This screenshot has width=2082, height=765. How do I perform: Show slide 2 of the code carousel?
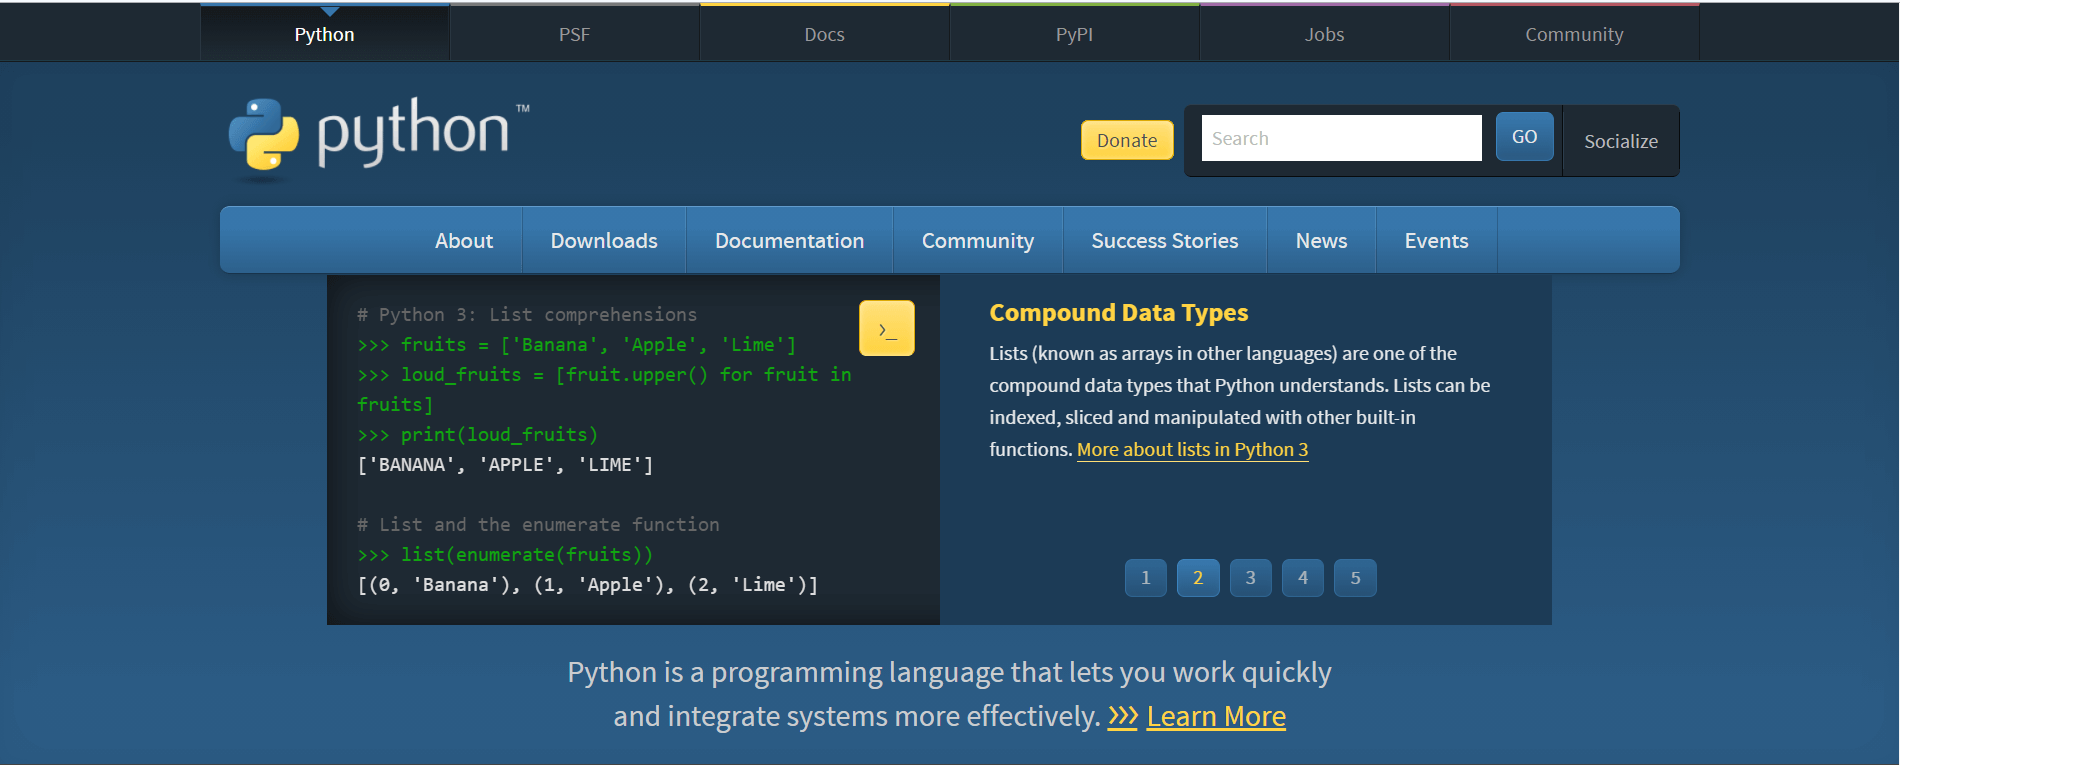1198,578
